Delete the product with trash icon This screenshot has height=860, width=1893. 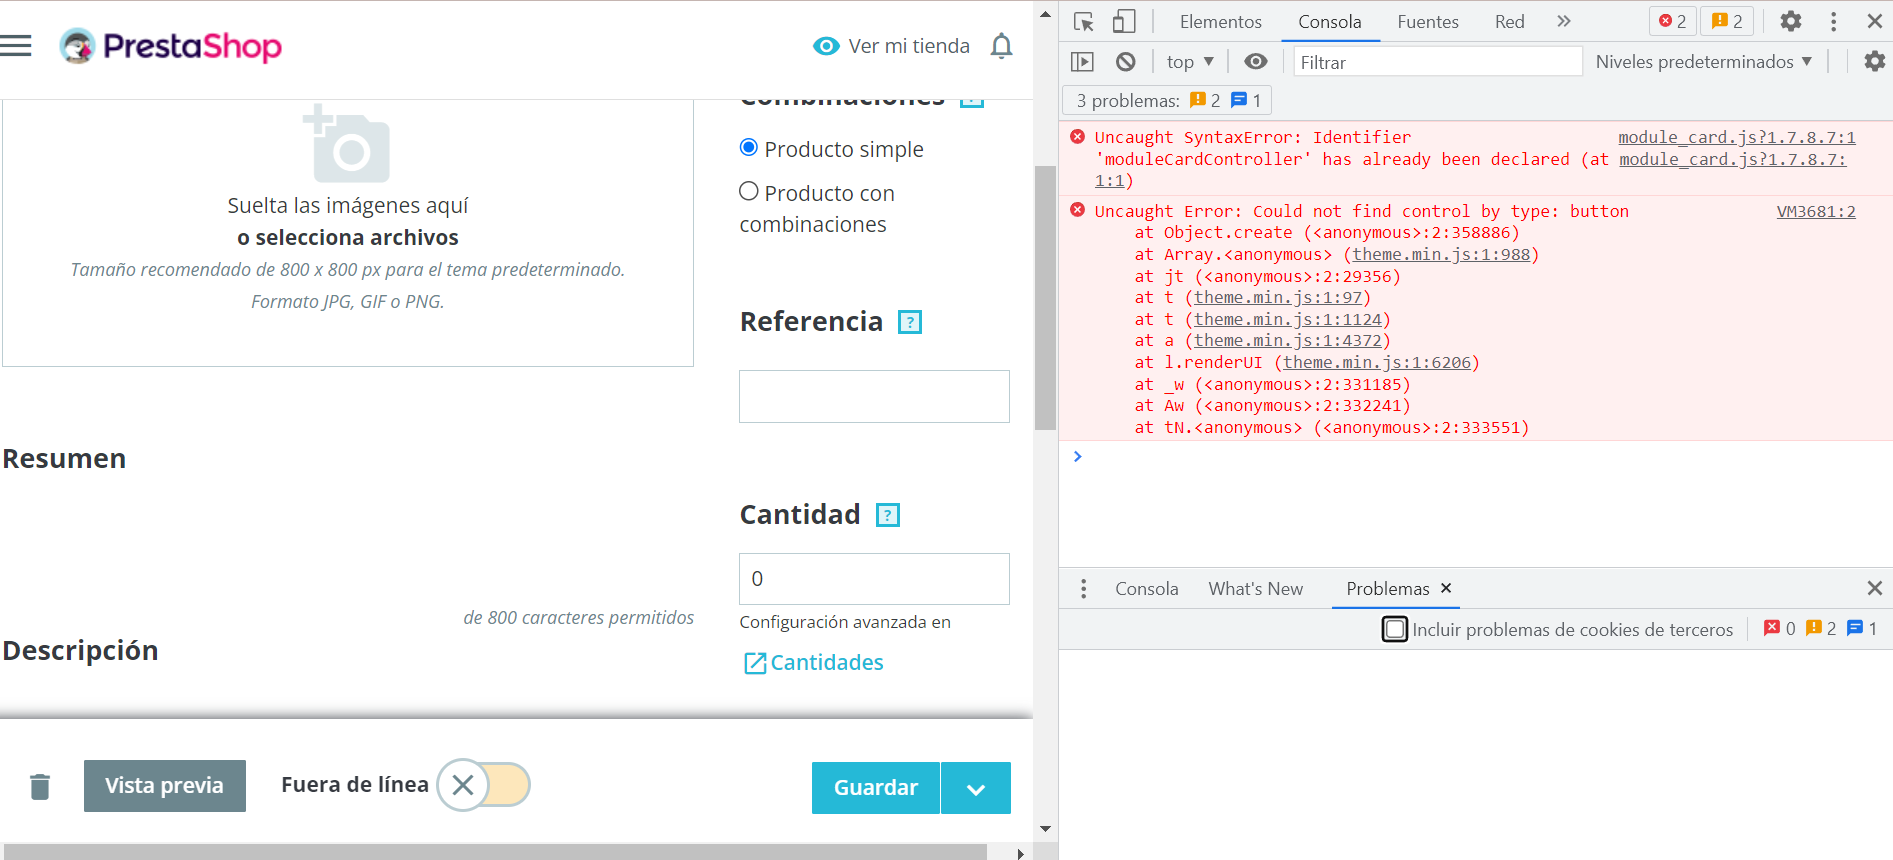pos(40,787)
